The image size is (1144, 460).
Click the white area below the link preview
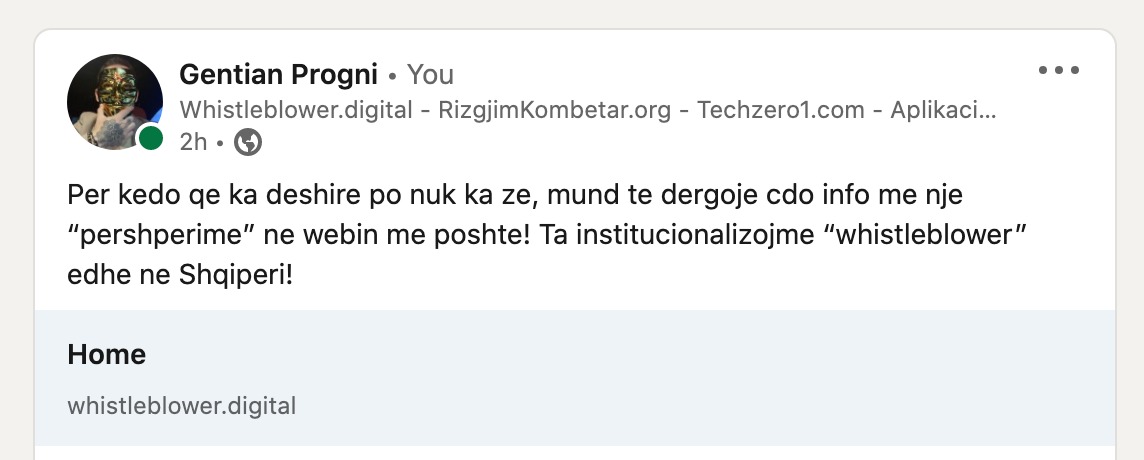click(575, 453)
